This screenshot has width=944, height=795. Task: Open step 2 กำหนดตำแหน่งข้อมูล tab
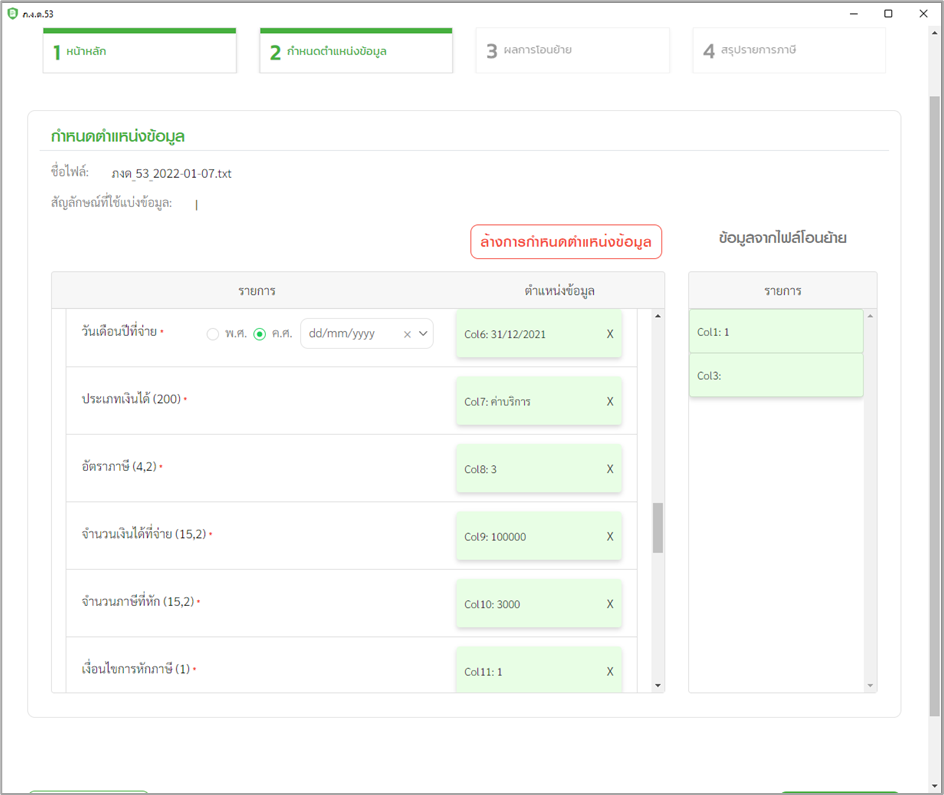pyautogui.click(x=356, y=51)
